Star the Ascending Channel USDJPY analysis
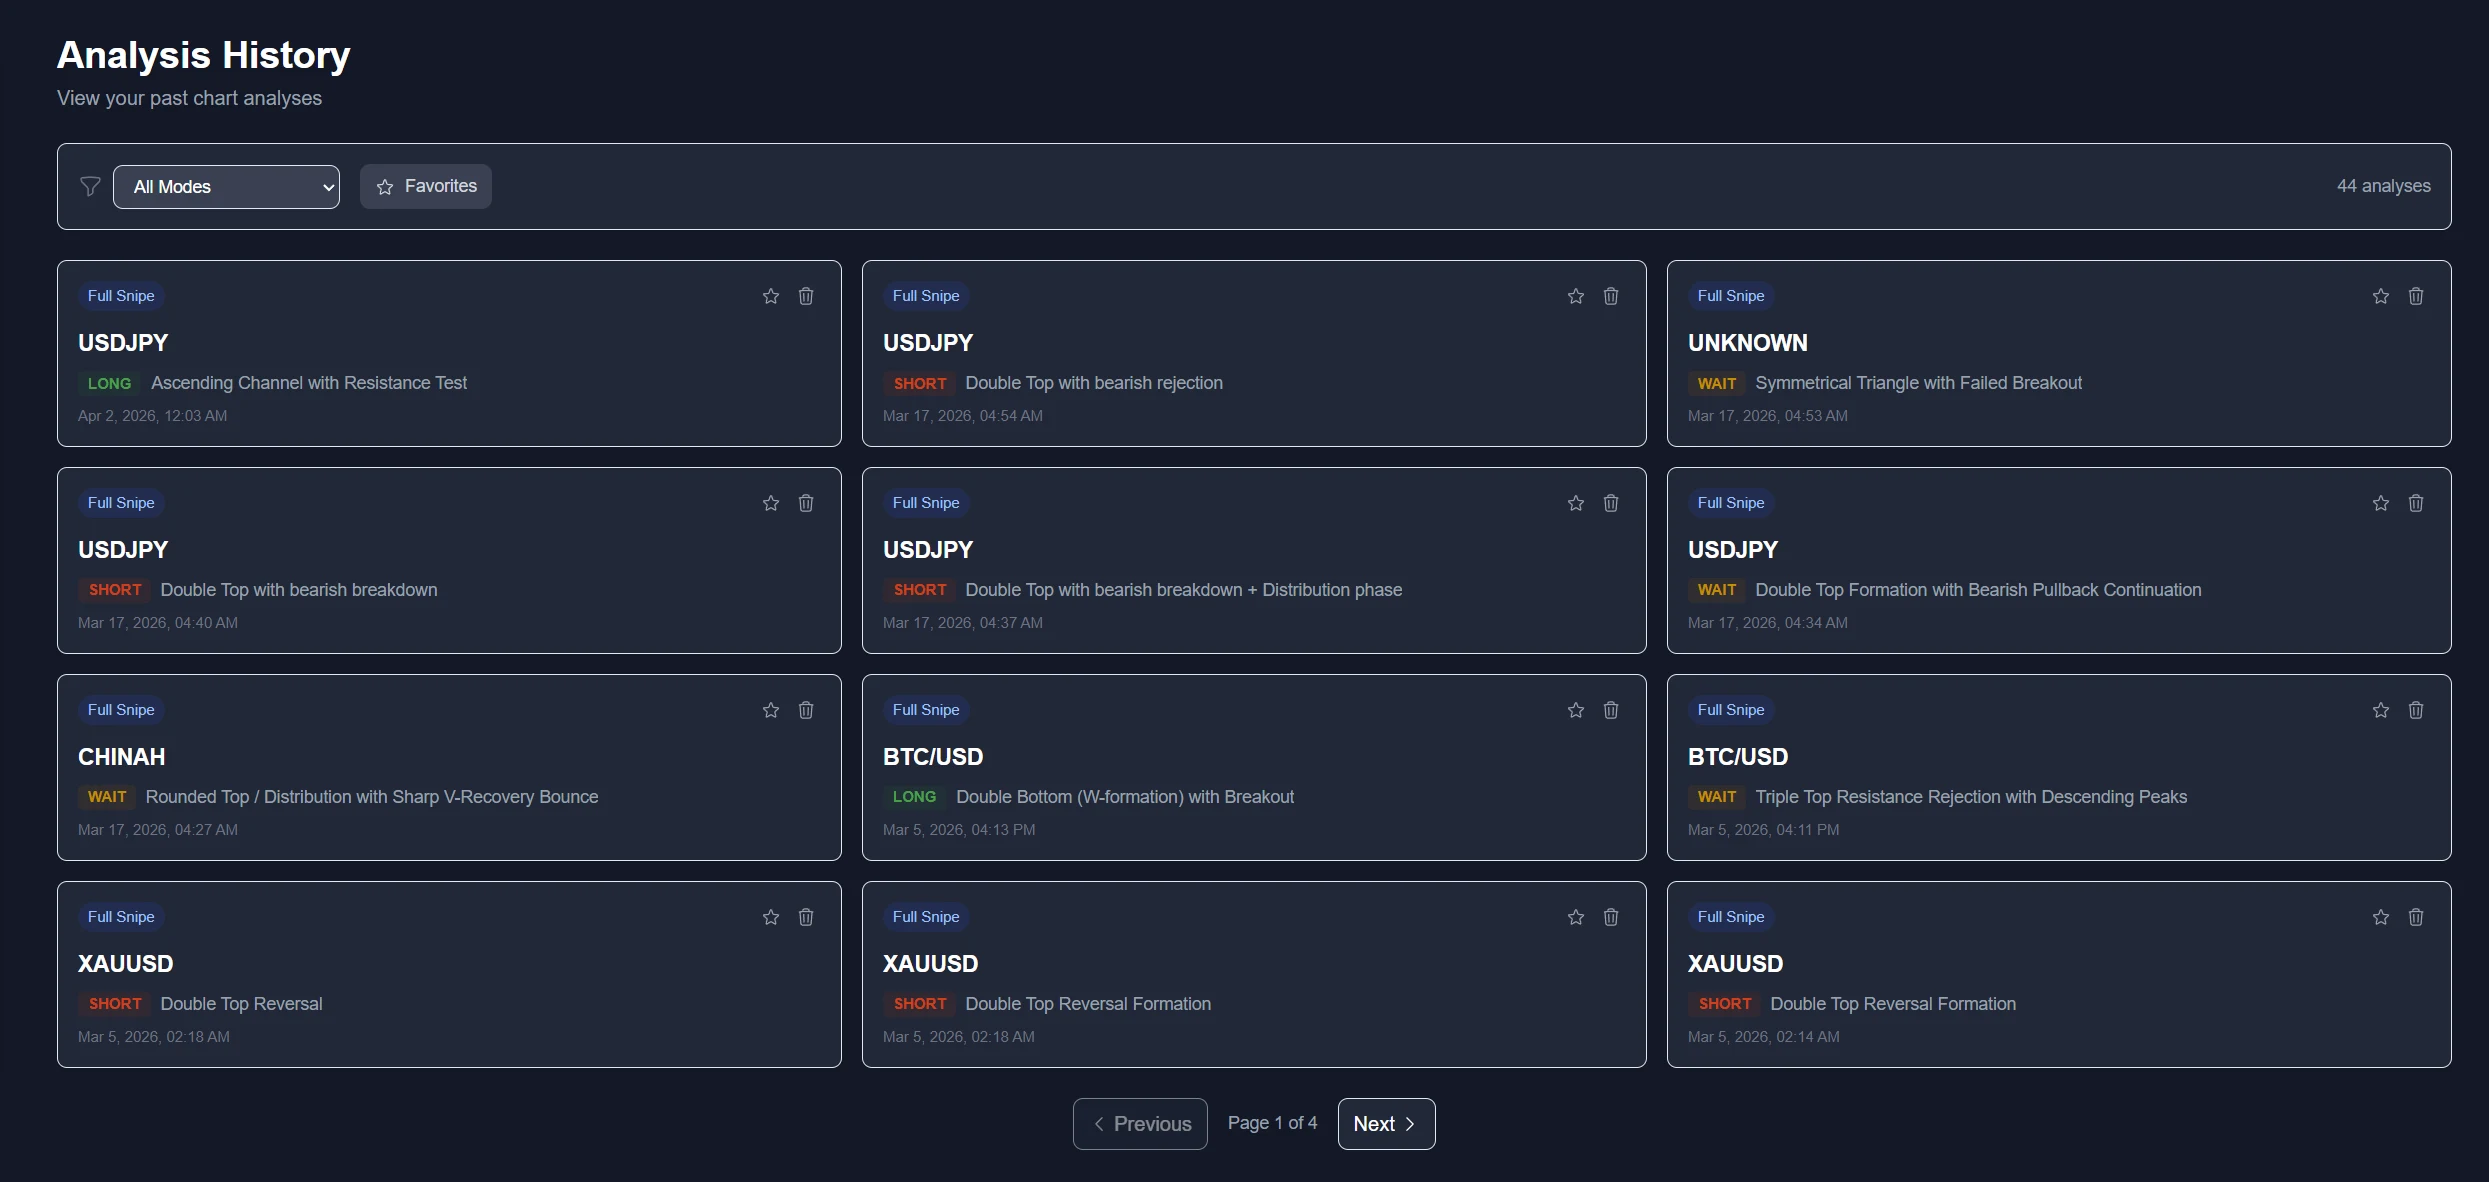This screenshot has width=2489, height=1182. coord(771,296)
